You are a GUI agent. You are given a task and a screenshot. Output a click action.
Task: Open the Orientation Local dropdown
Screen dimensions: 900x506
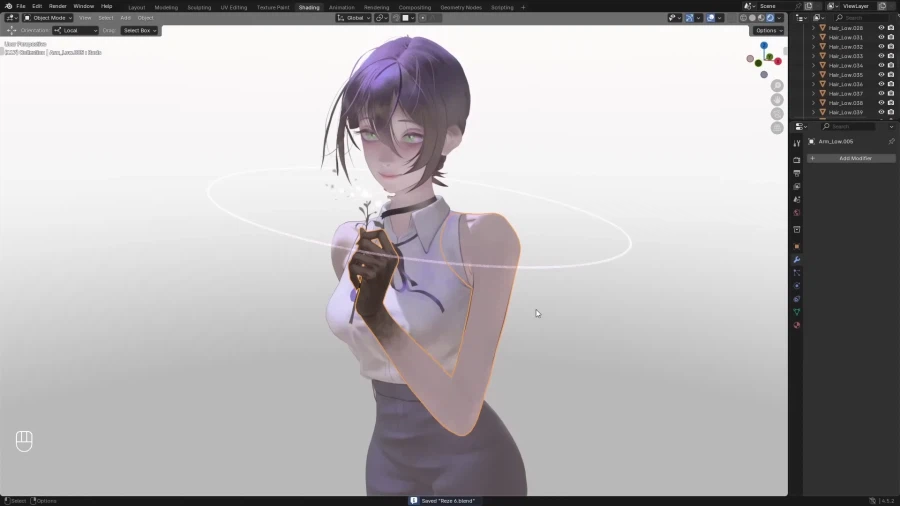tap(76, 30)
